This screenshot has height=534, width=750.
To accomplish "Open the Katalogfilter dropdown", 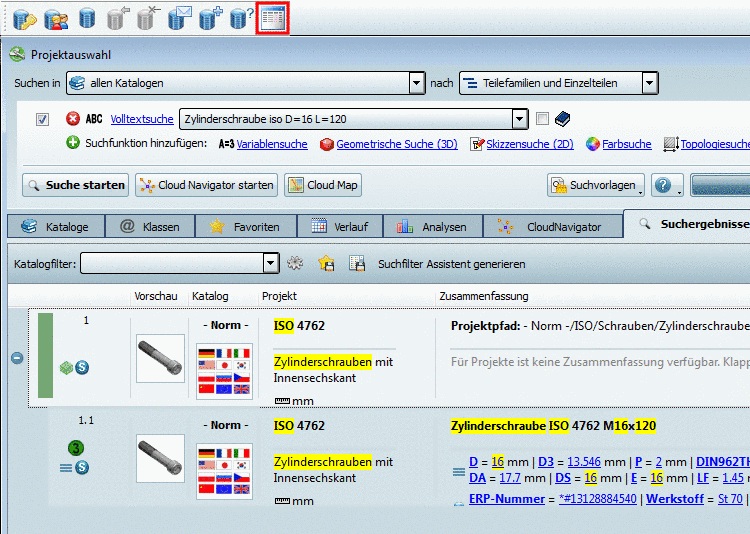I will 271,263.
